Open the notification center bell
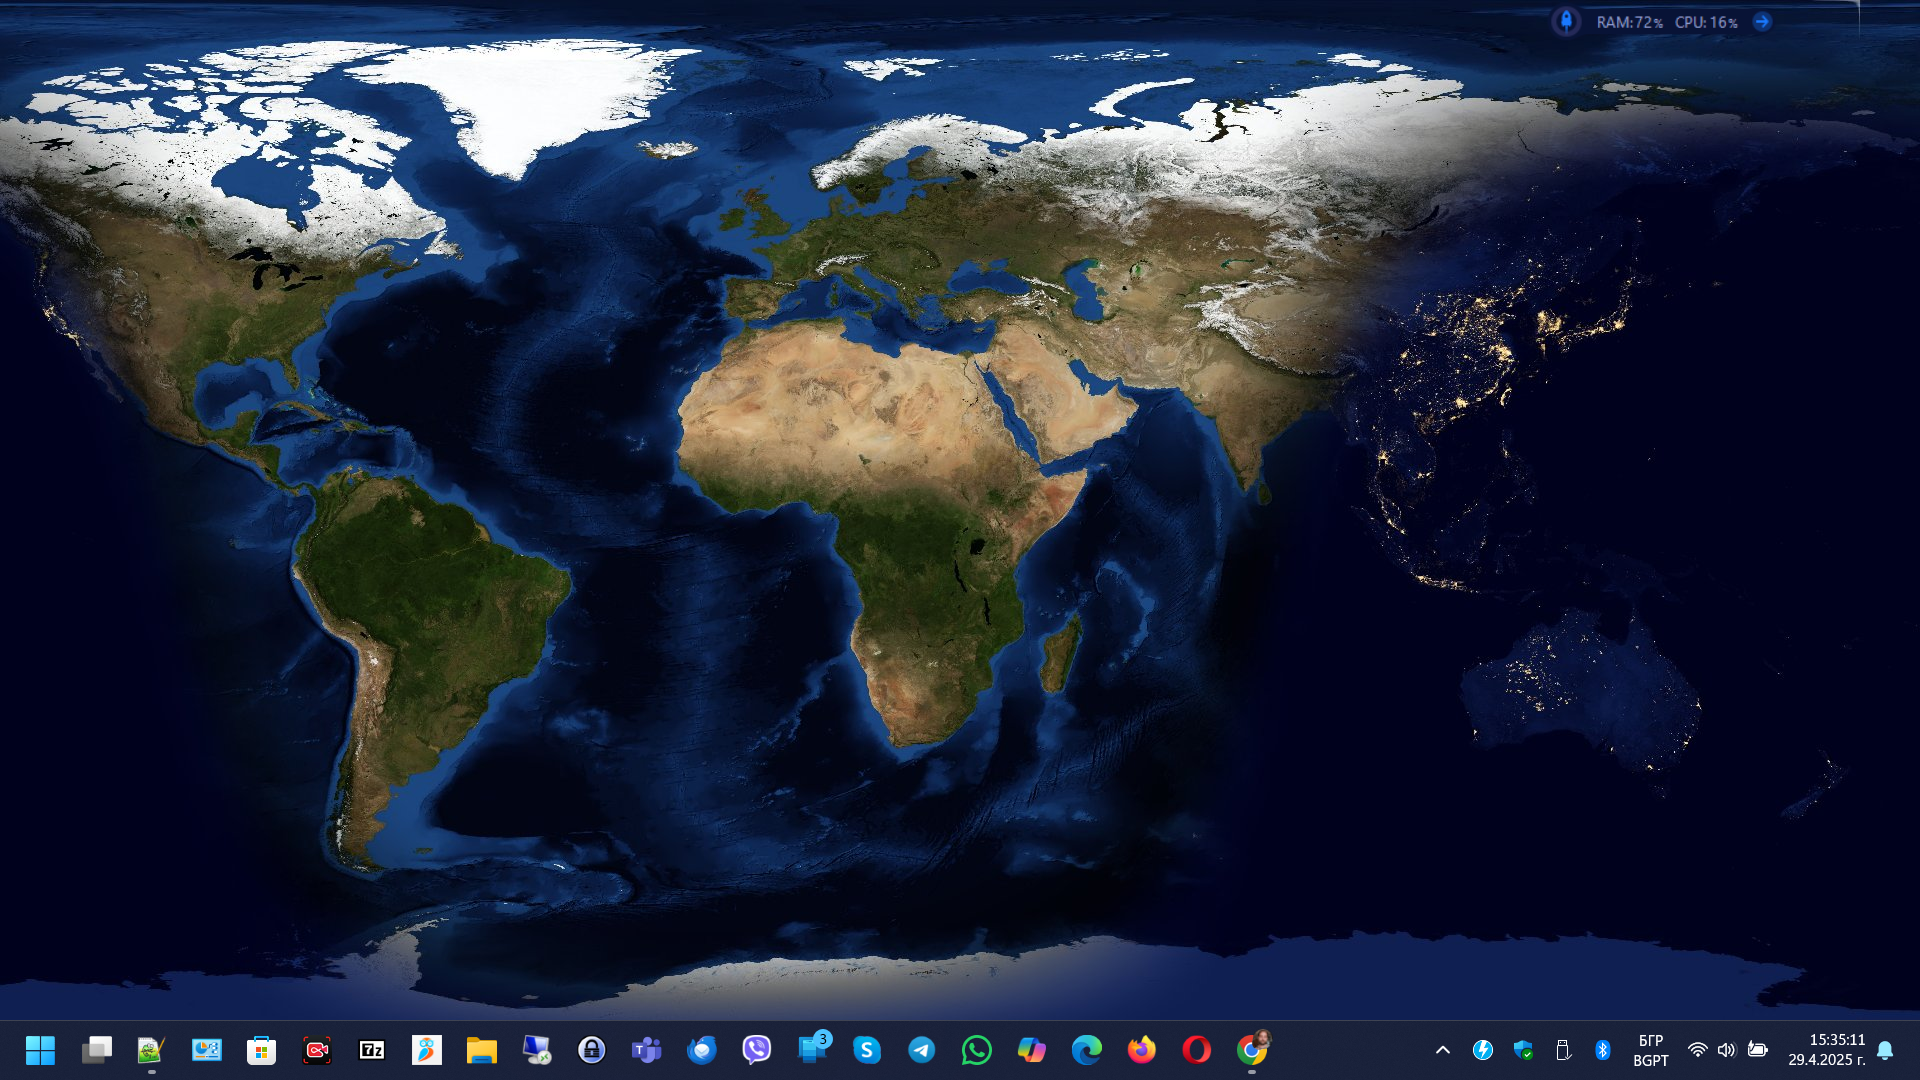The width and height of the screenshot is (1920, 1080). point(1885,1050)
